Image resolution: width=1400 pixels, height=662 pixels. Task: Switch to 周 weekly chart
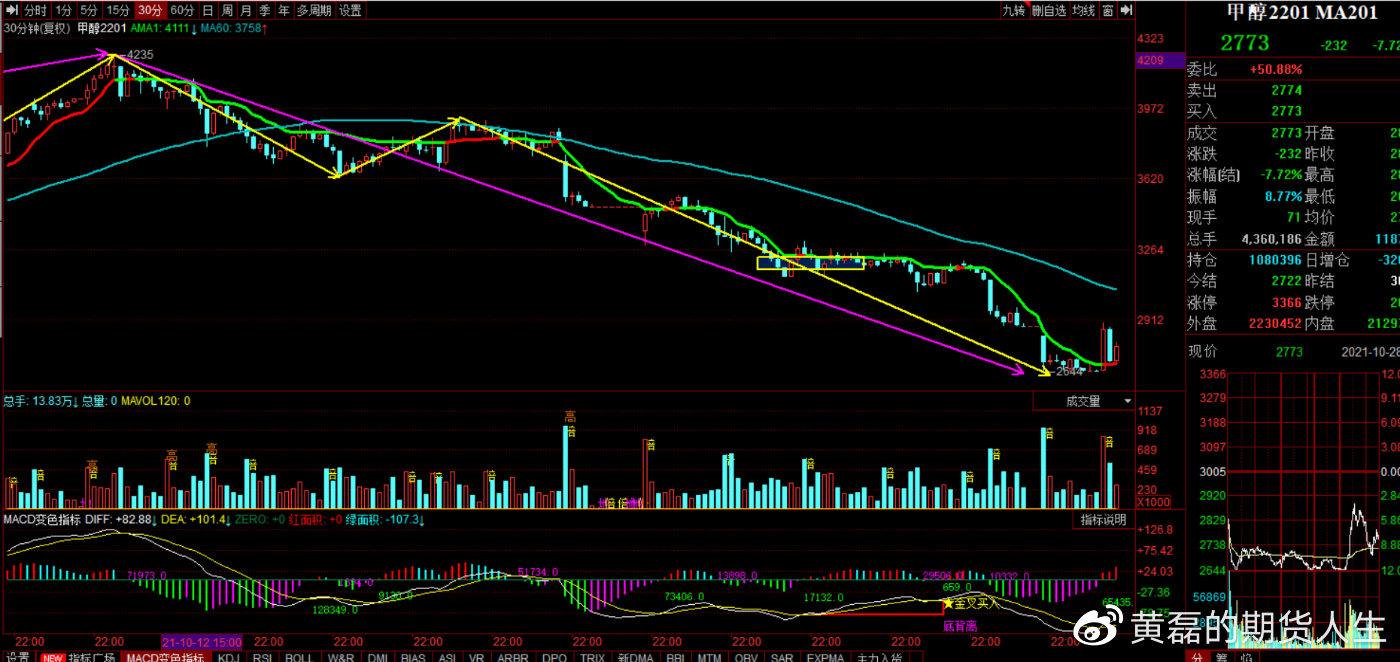(x=227, y=10)
